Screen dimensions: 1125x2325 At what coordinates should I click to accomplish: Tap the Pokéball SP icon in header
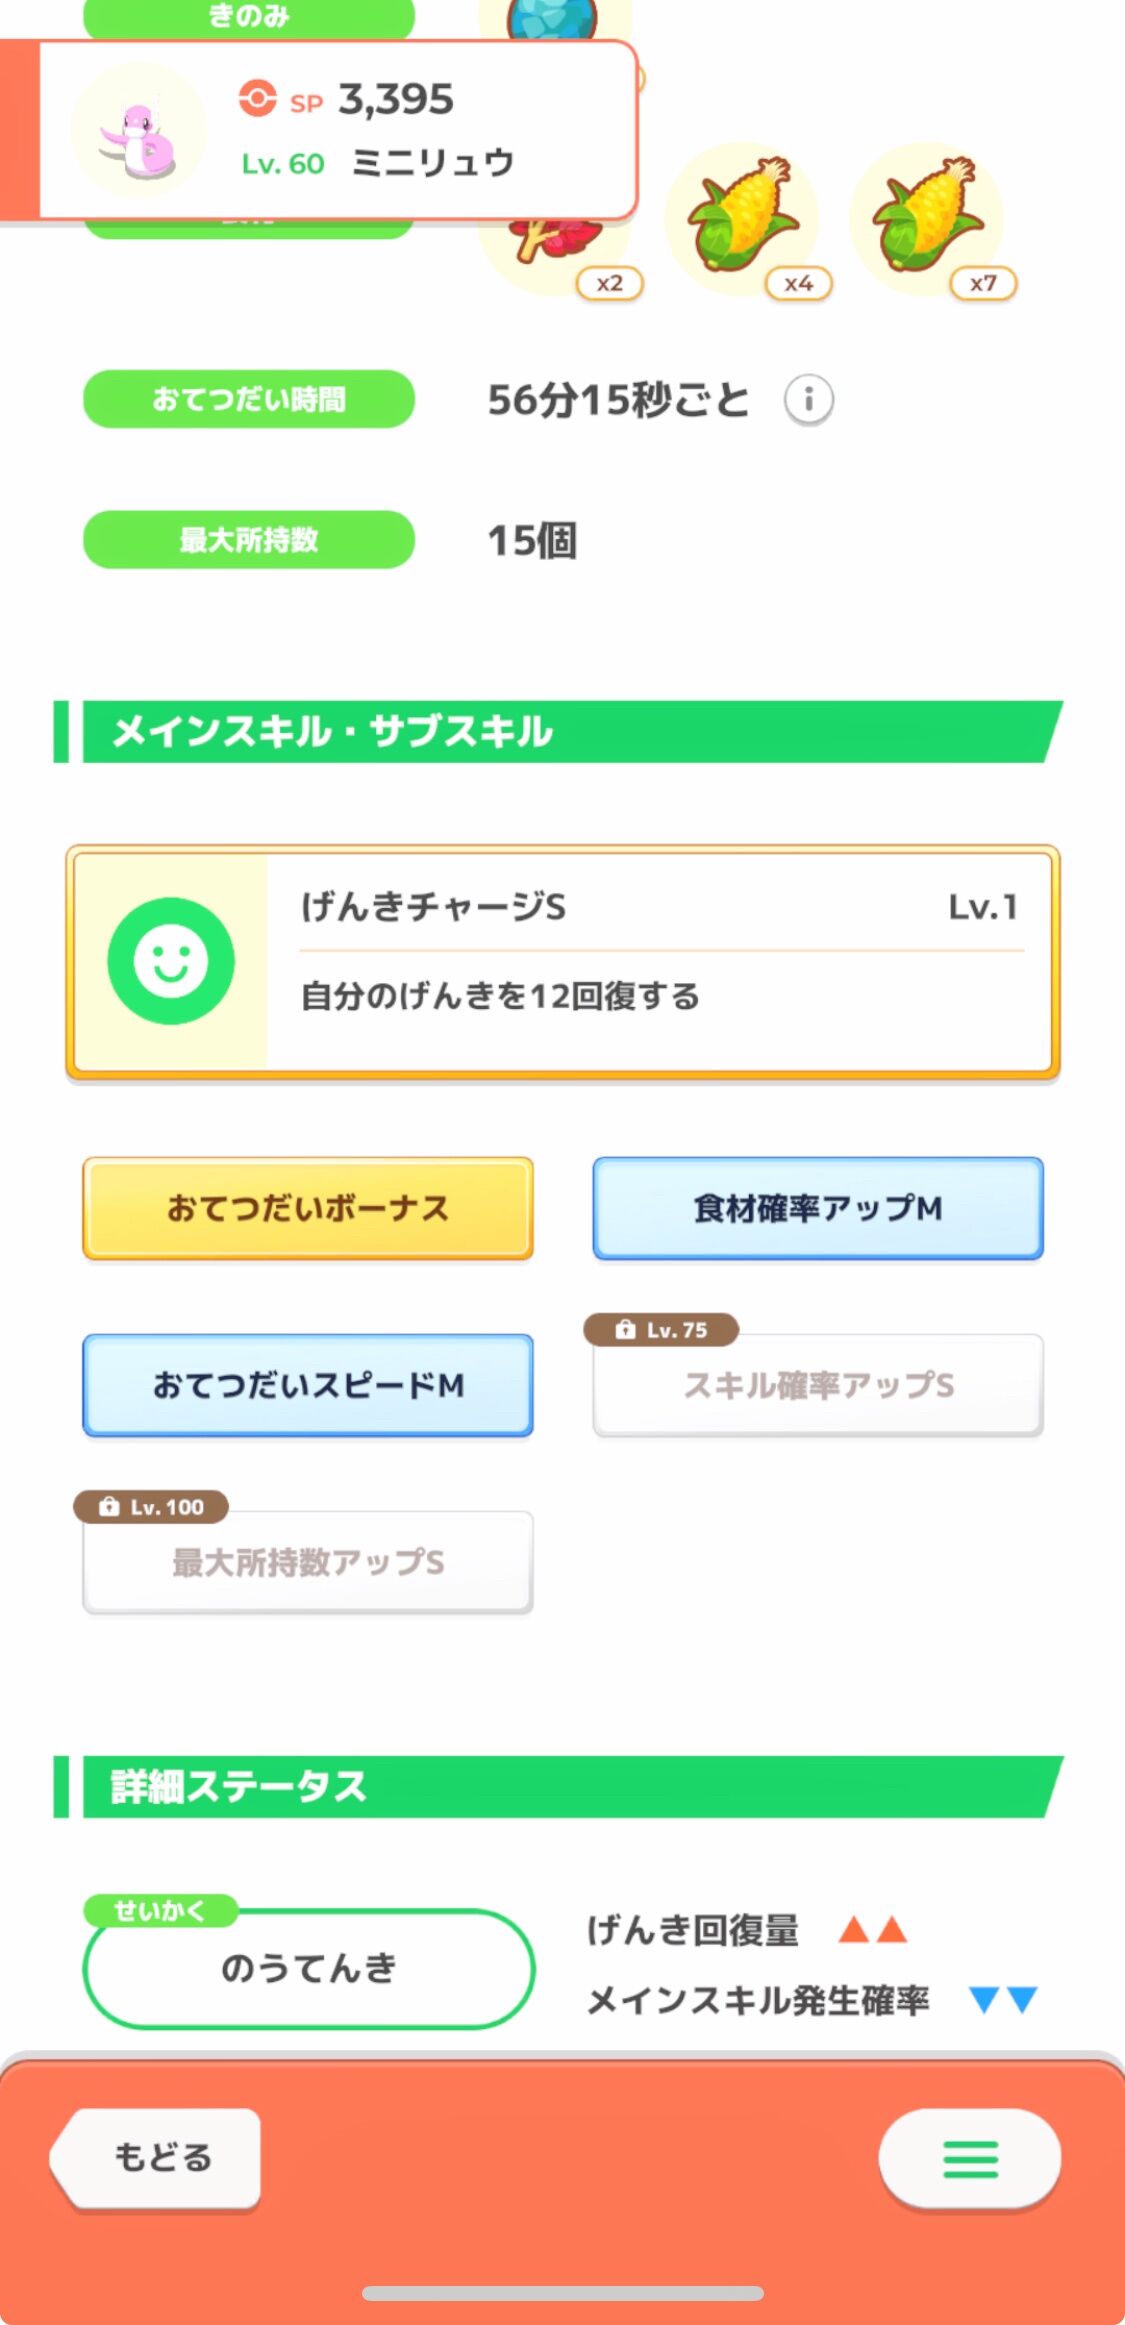(x=257, y=99)
